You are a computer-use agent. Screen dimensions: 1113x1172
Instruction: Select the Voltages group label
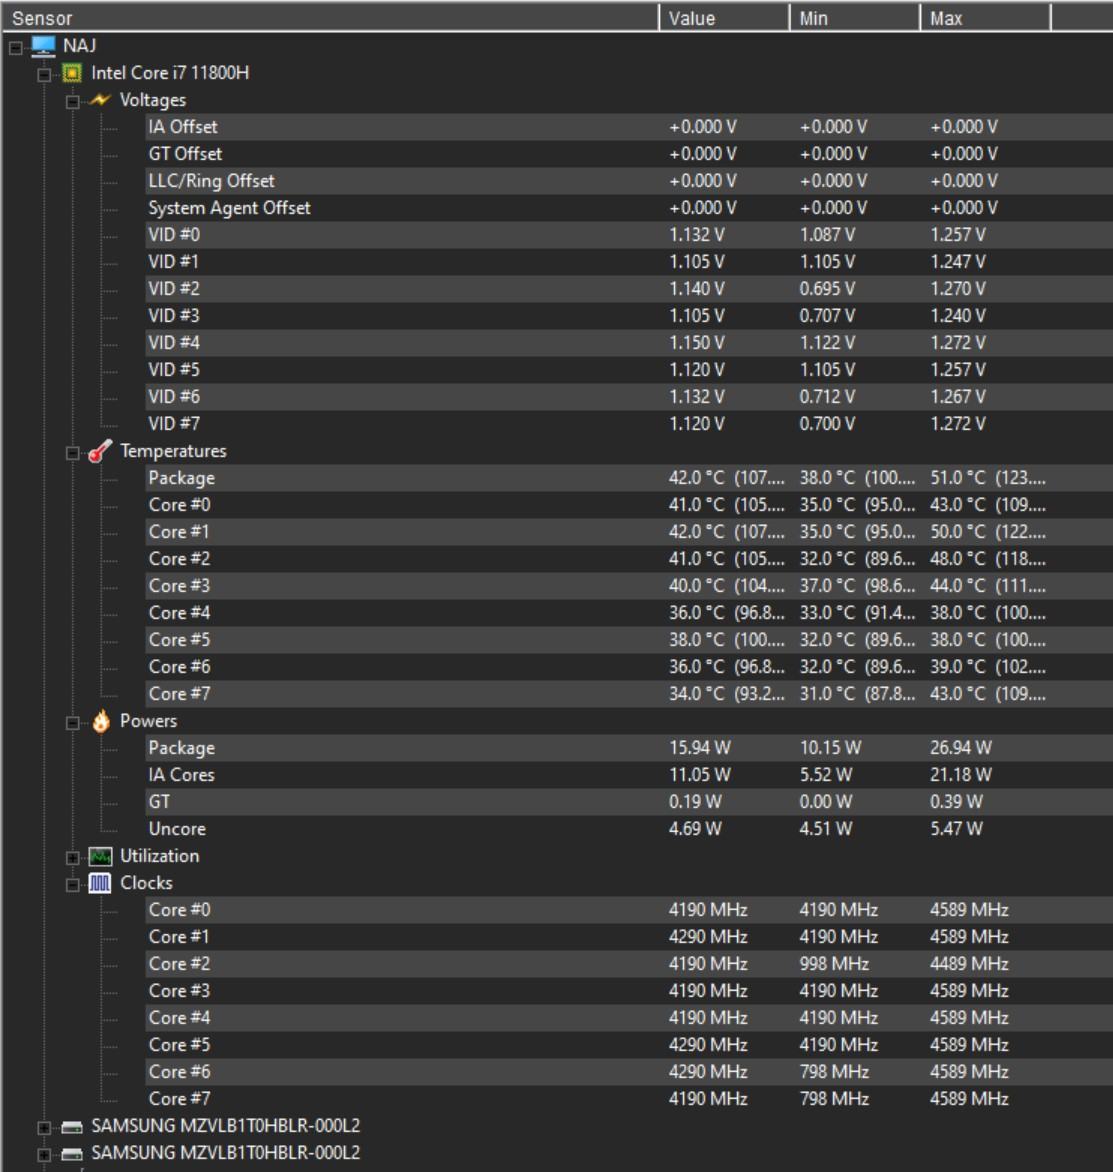(x=153, y=100)
